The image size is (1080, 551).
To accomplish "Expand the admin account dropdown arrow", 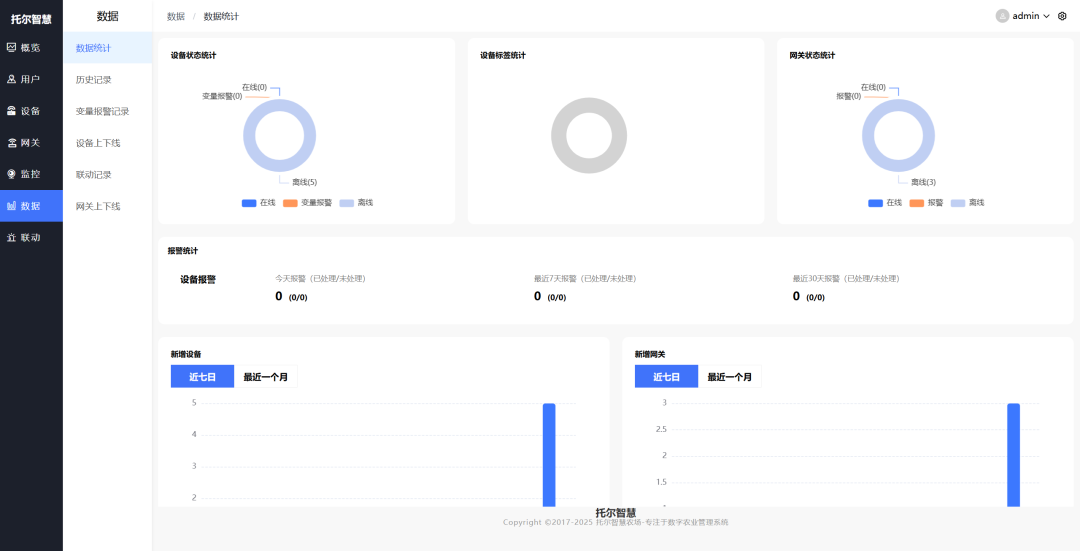I will click(1046, 16).
